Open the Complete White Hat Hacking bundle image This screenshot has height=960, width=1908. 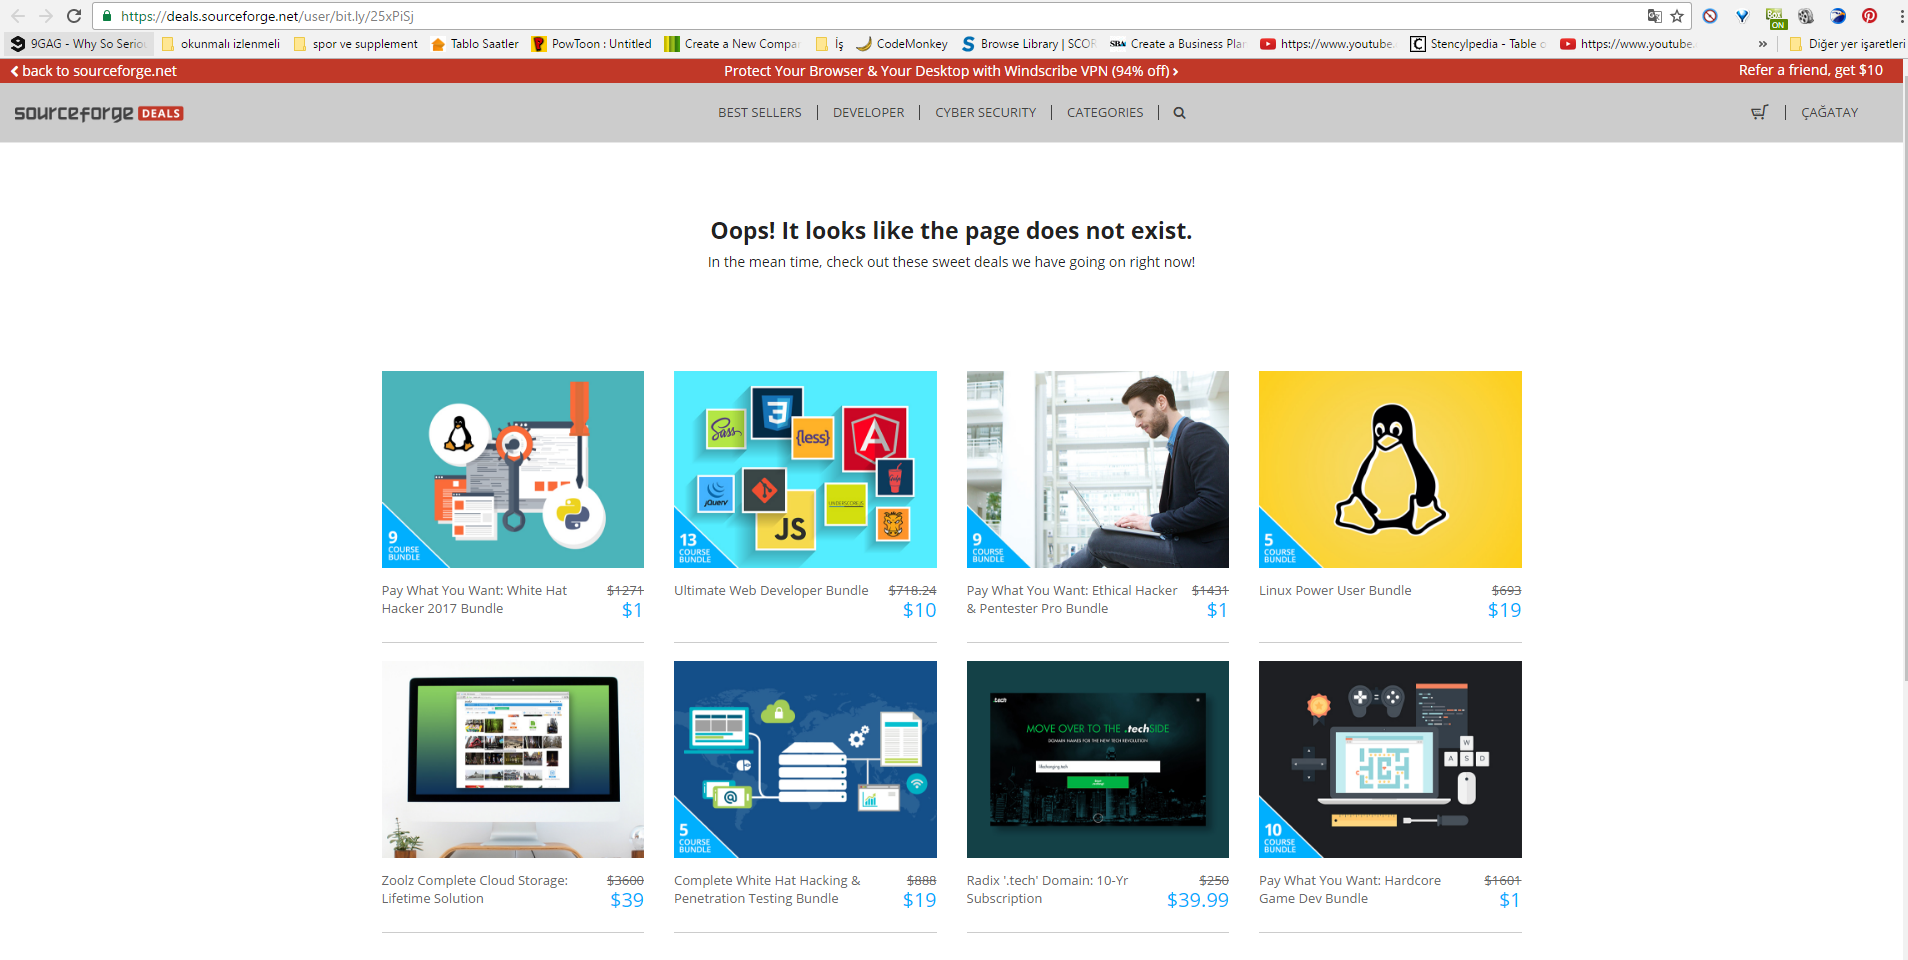(x=805, y=759)
